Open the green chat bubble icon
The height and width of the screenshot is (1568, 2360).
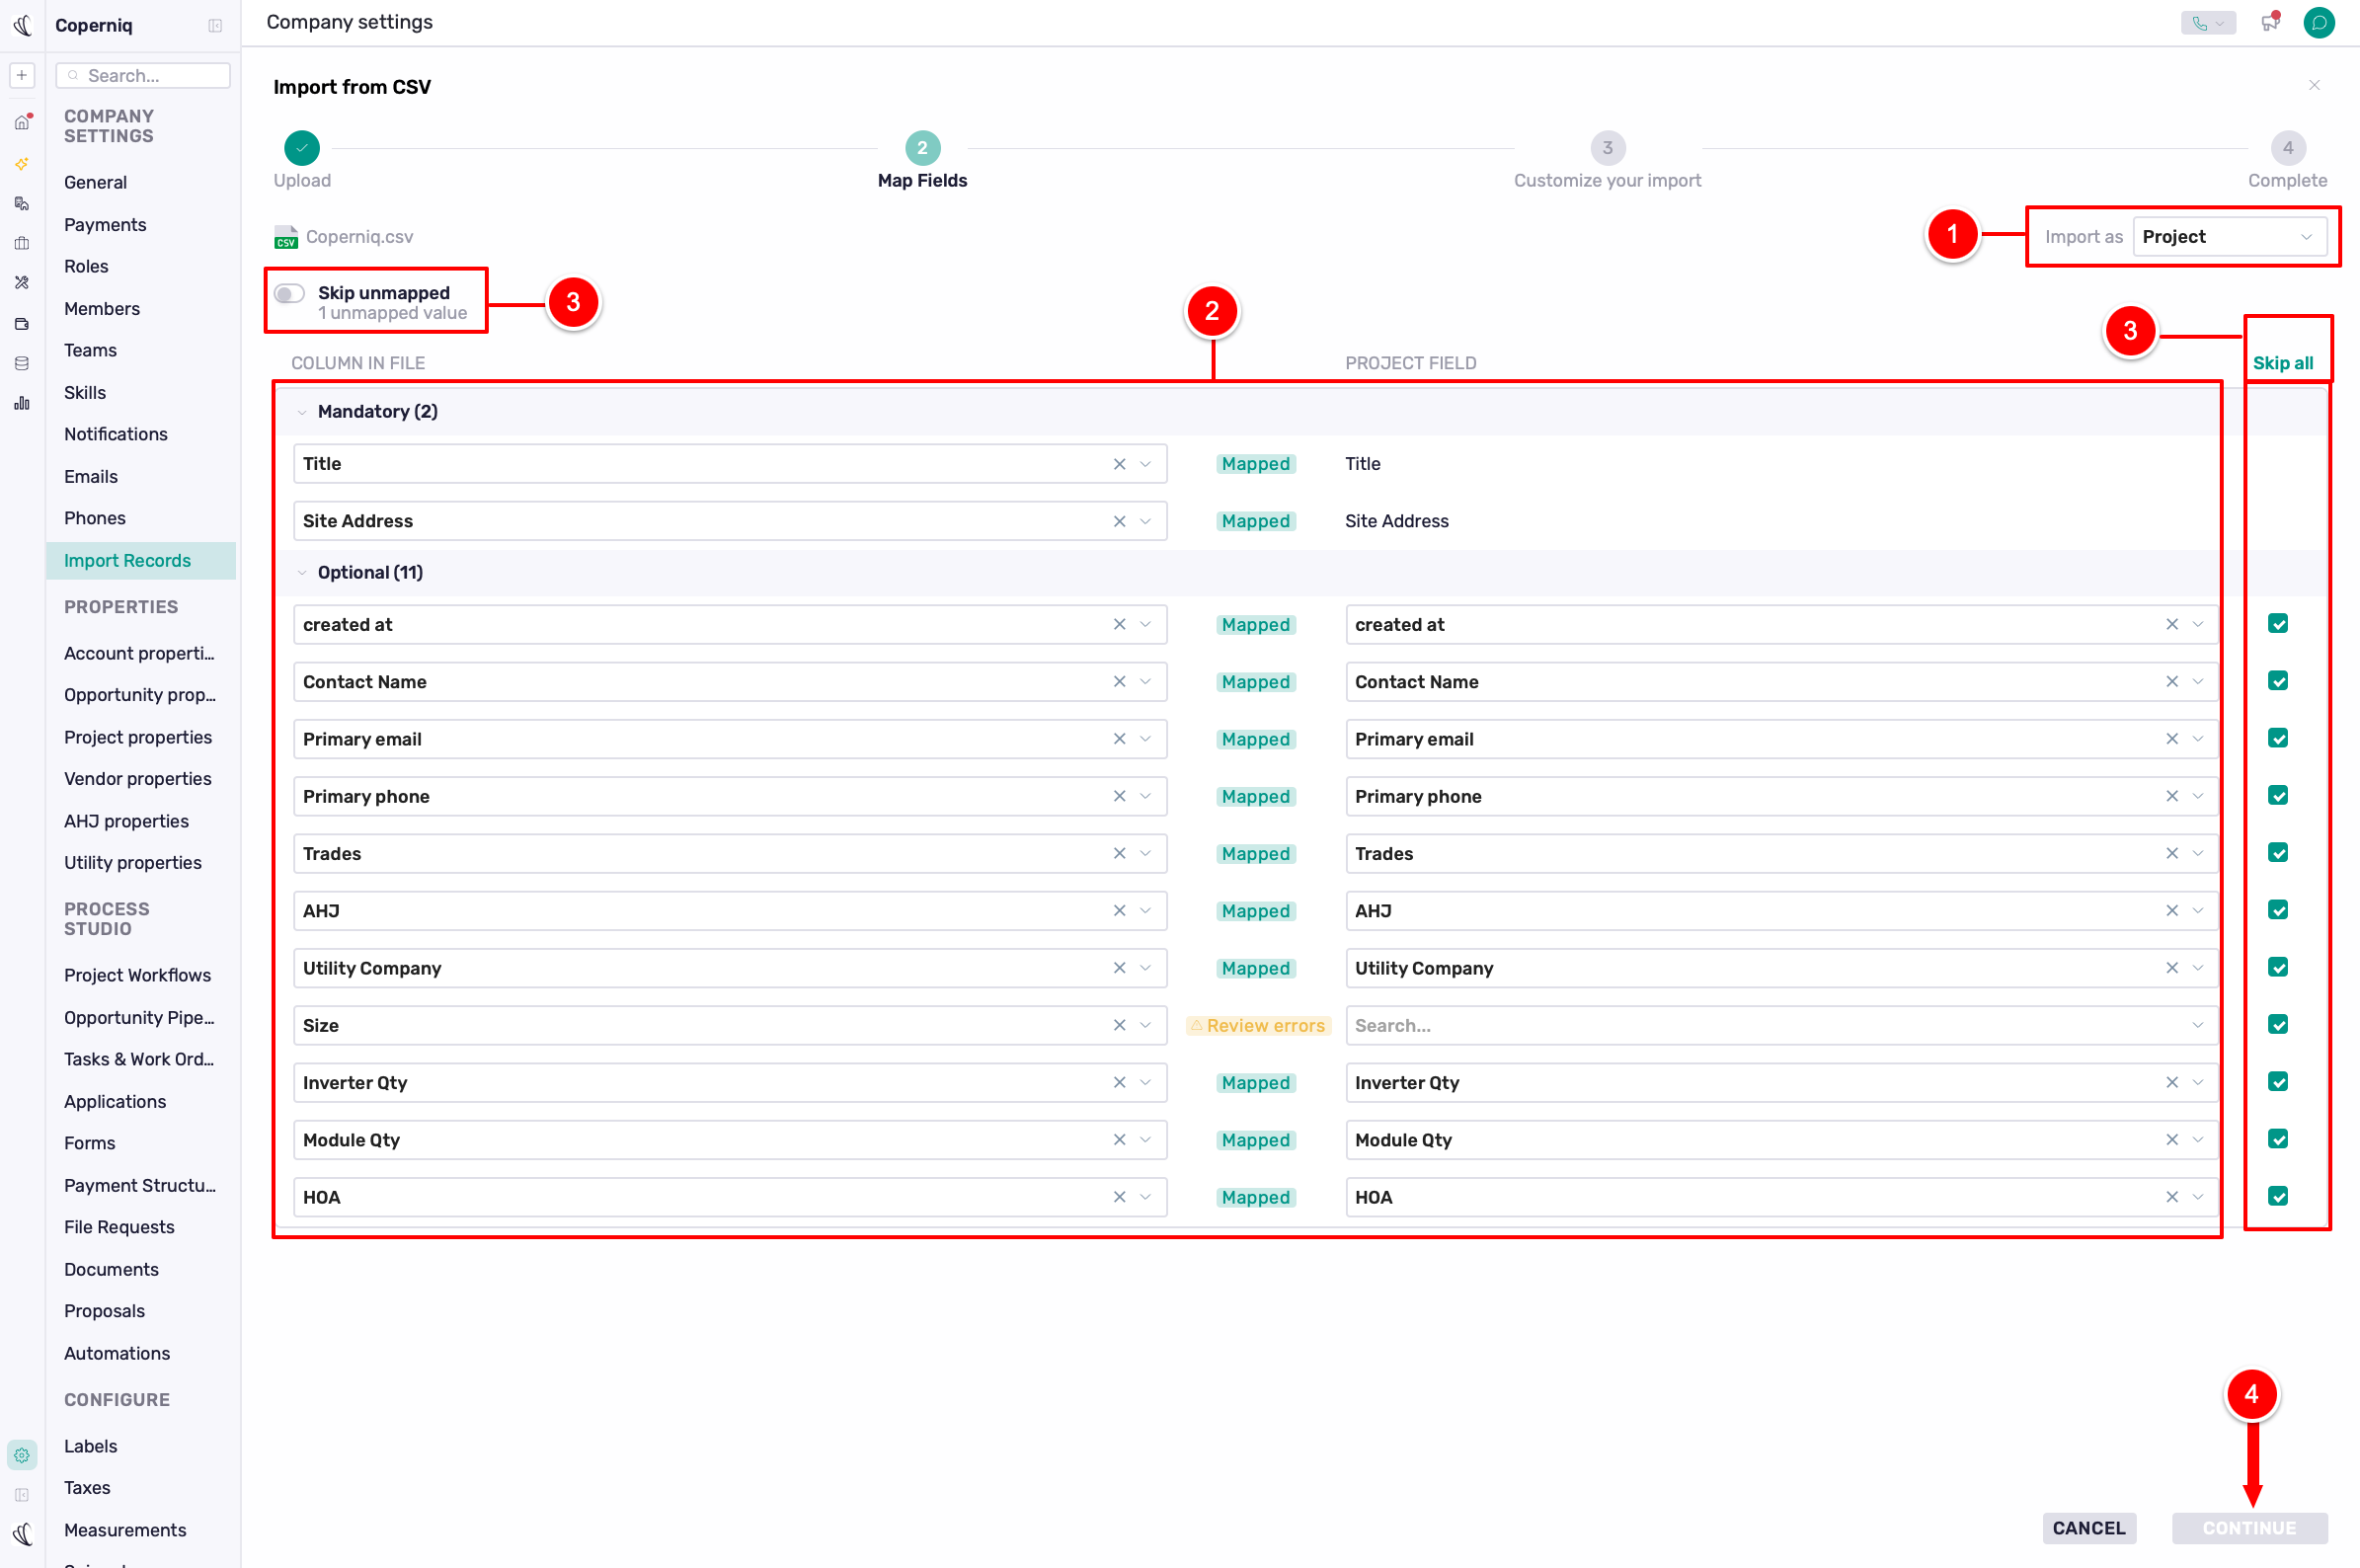2318,22
